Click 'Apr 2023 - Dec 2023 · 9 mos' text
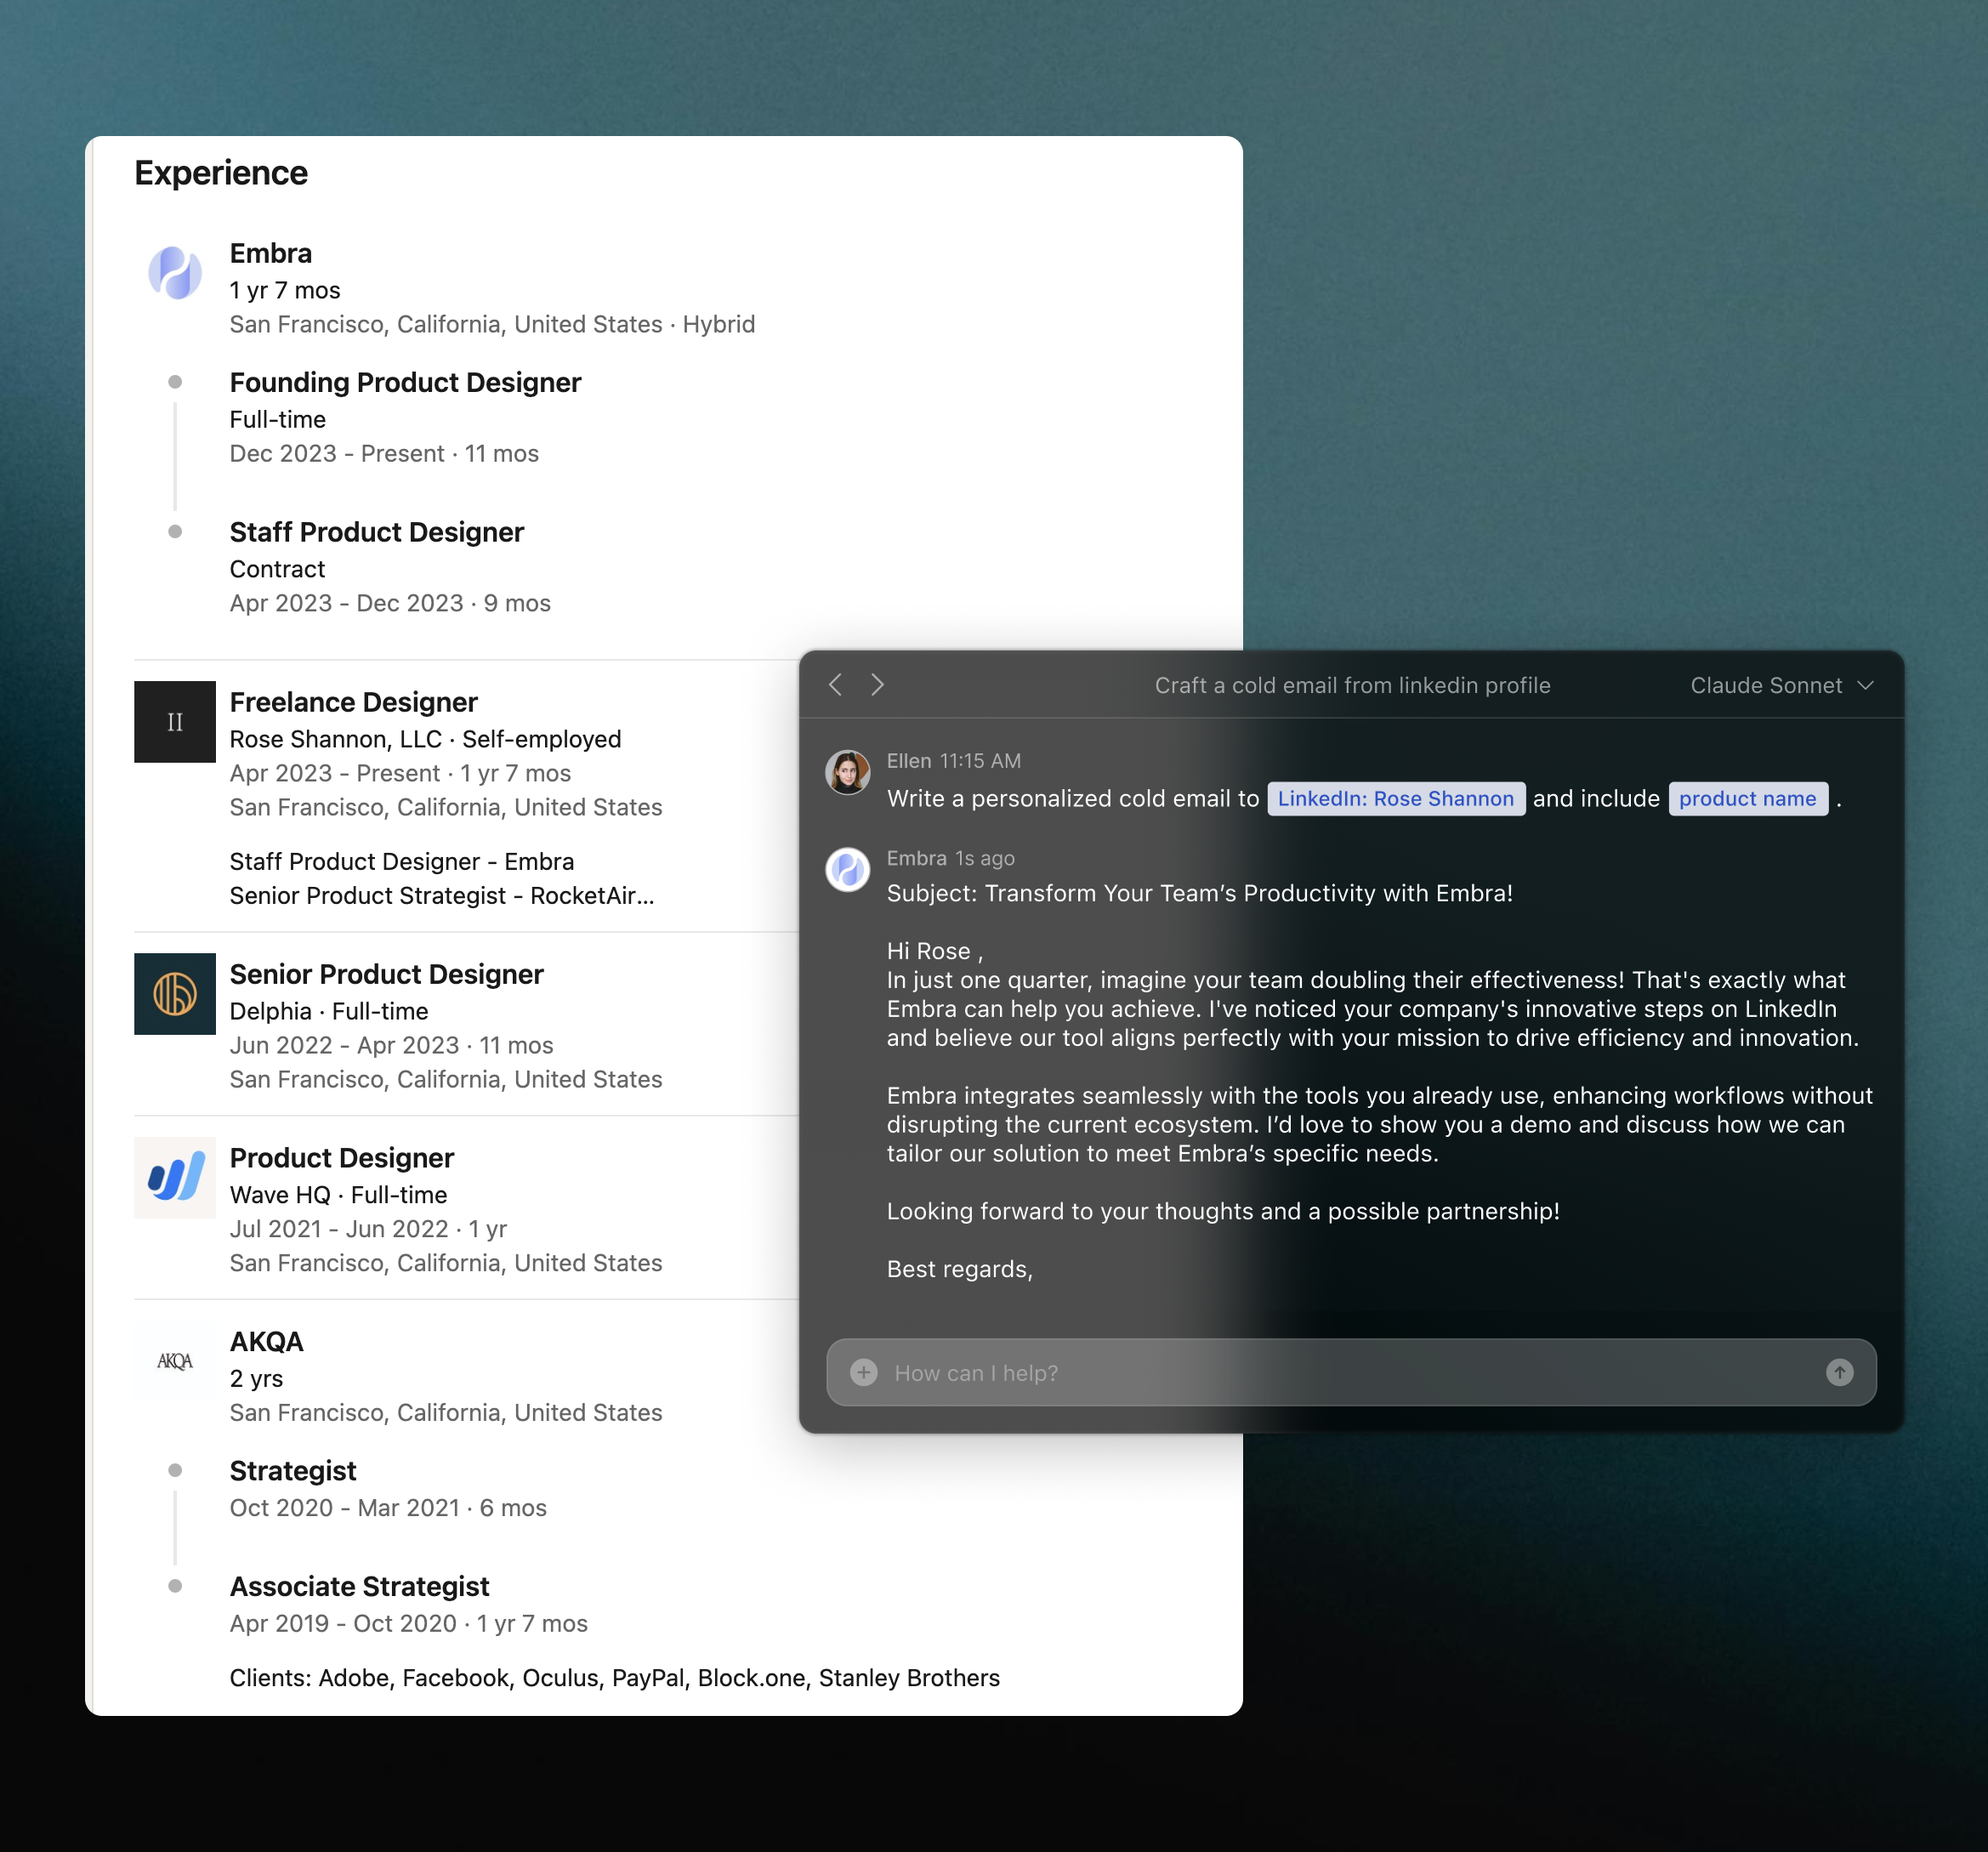1988x1852 pixels. [390, 604]
